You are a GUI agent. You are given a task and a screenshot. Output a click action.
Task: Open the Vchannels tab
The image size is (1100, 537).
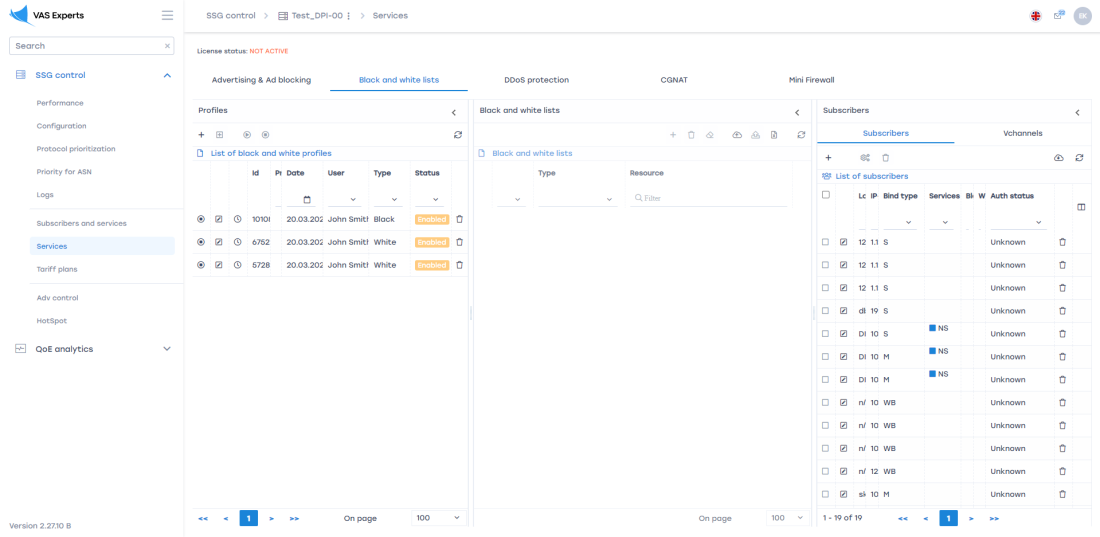click(1022, 133)
